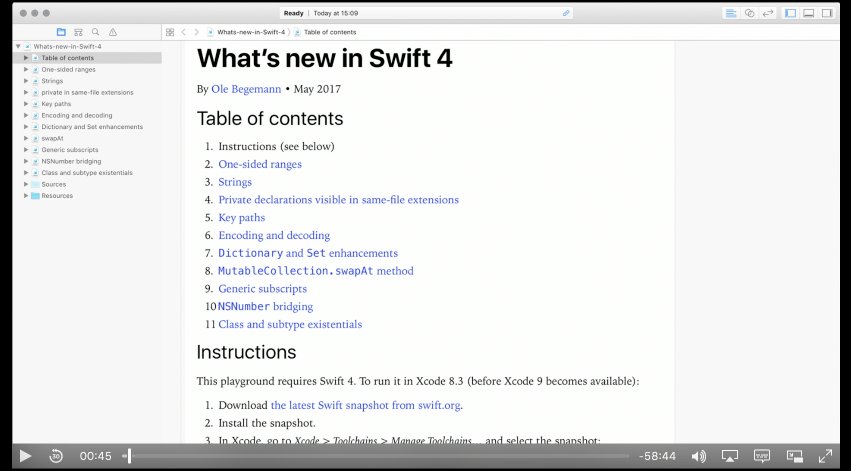This screenshot has height=471, width=851.
Task: Open the Symbol navigator icon
Action: pos(79,32)
